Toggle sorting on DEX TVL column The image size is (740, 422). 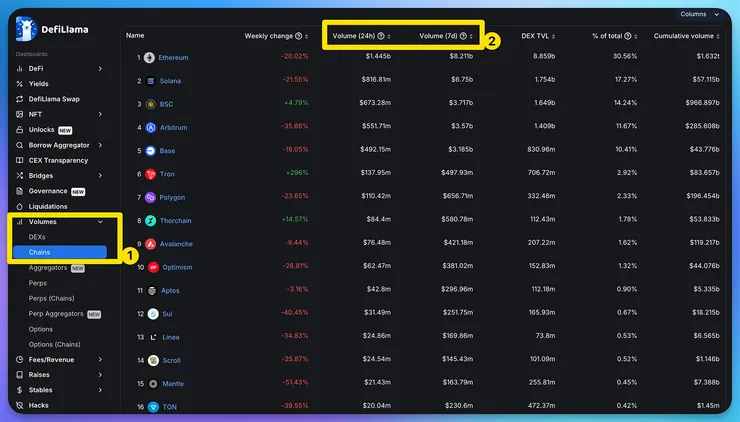coord(553,36)
